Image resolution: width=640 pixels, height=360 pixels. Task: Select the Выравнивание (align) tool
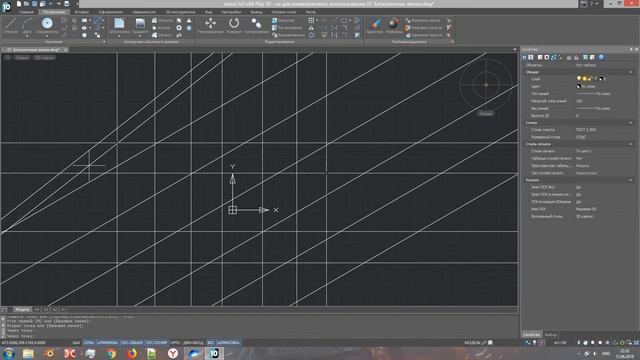[288, 35]
